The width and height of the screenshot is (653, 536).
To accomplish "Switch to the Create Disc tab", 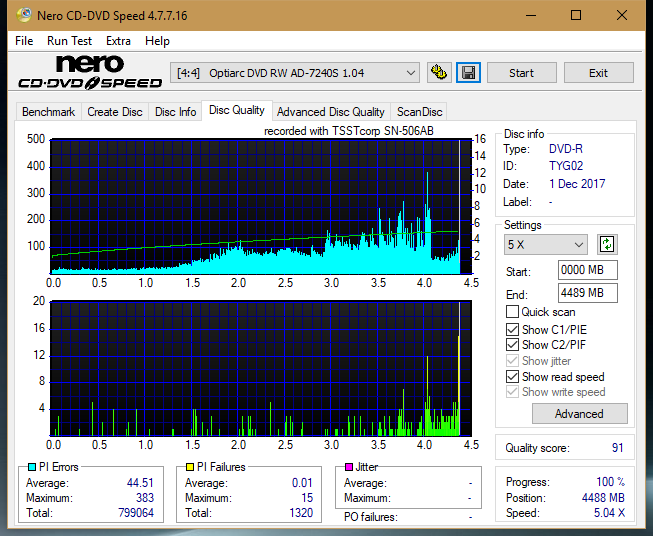I will 115,112.
